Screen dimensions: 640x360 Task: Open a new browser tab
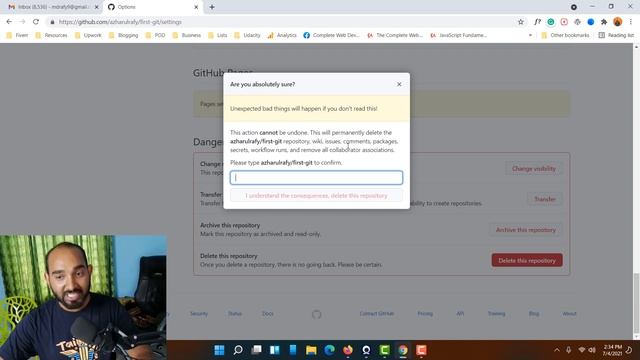point(212,7)
